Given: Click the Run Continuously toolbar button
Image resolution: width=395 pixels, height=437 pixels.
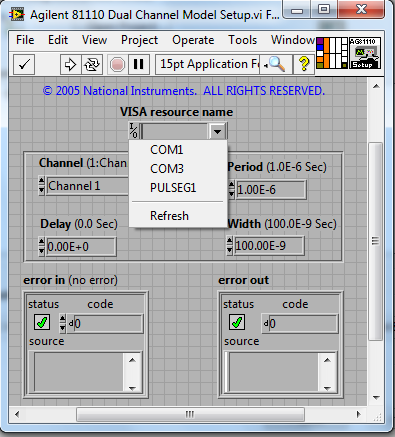Looking at the screenshot, I should pos(92,64).
